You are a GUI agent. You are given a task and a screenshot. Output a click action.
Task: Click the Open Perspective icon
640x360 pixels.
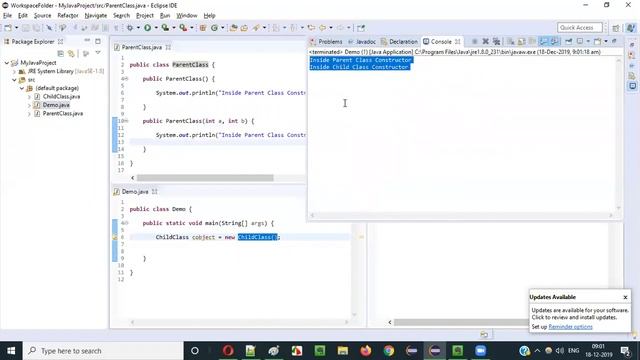(x=616, y=28)
